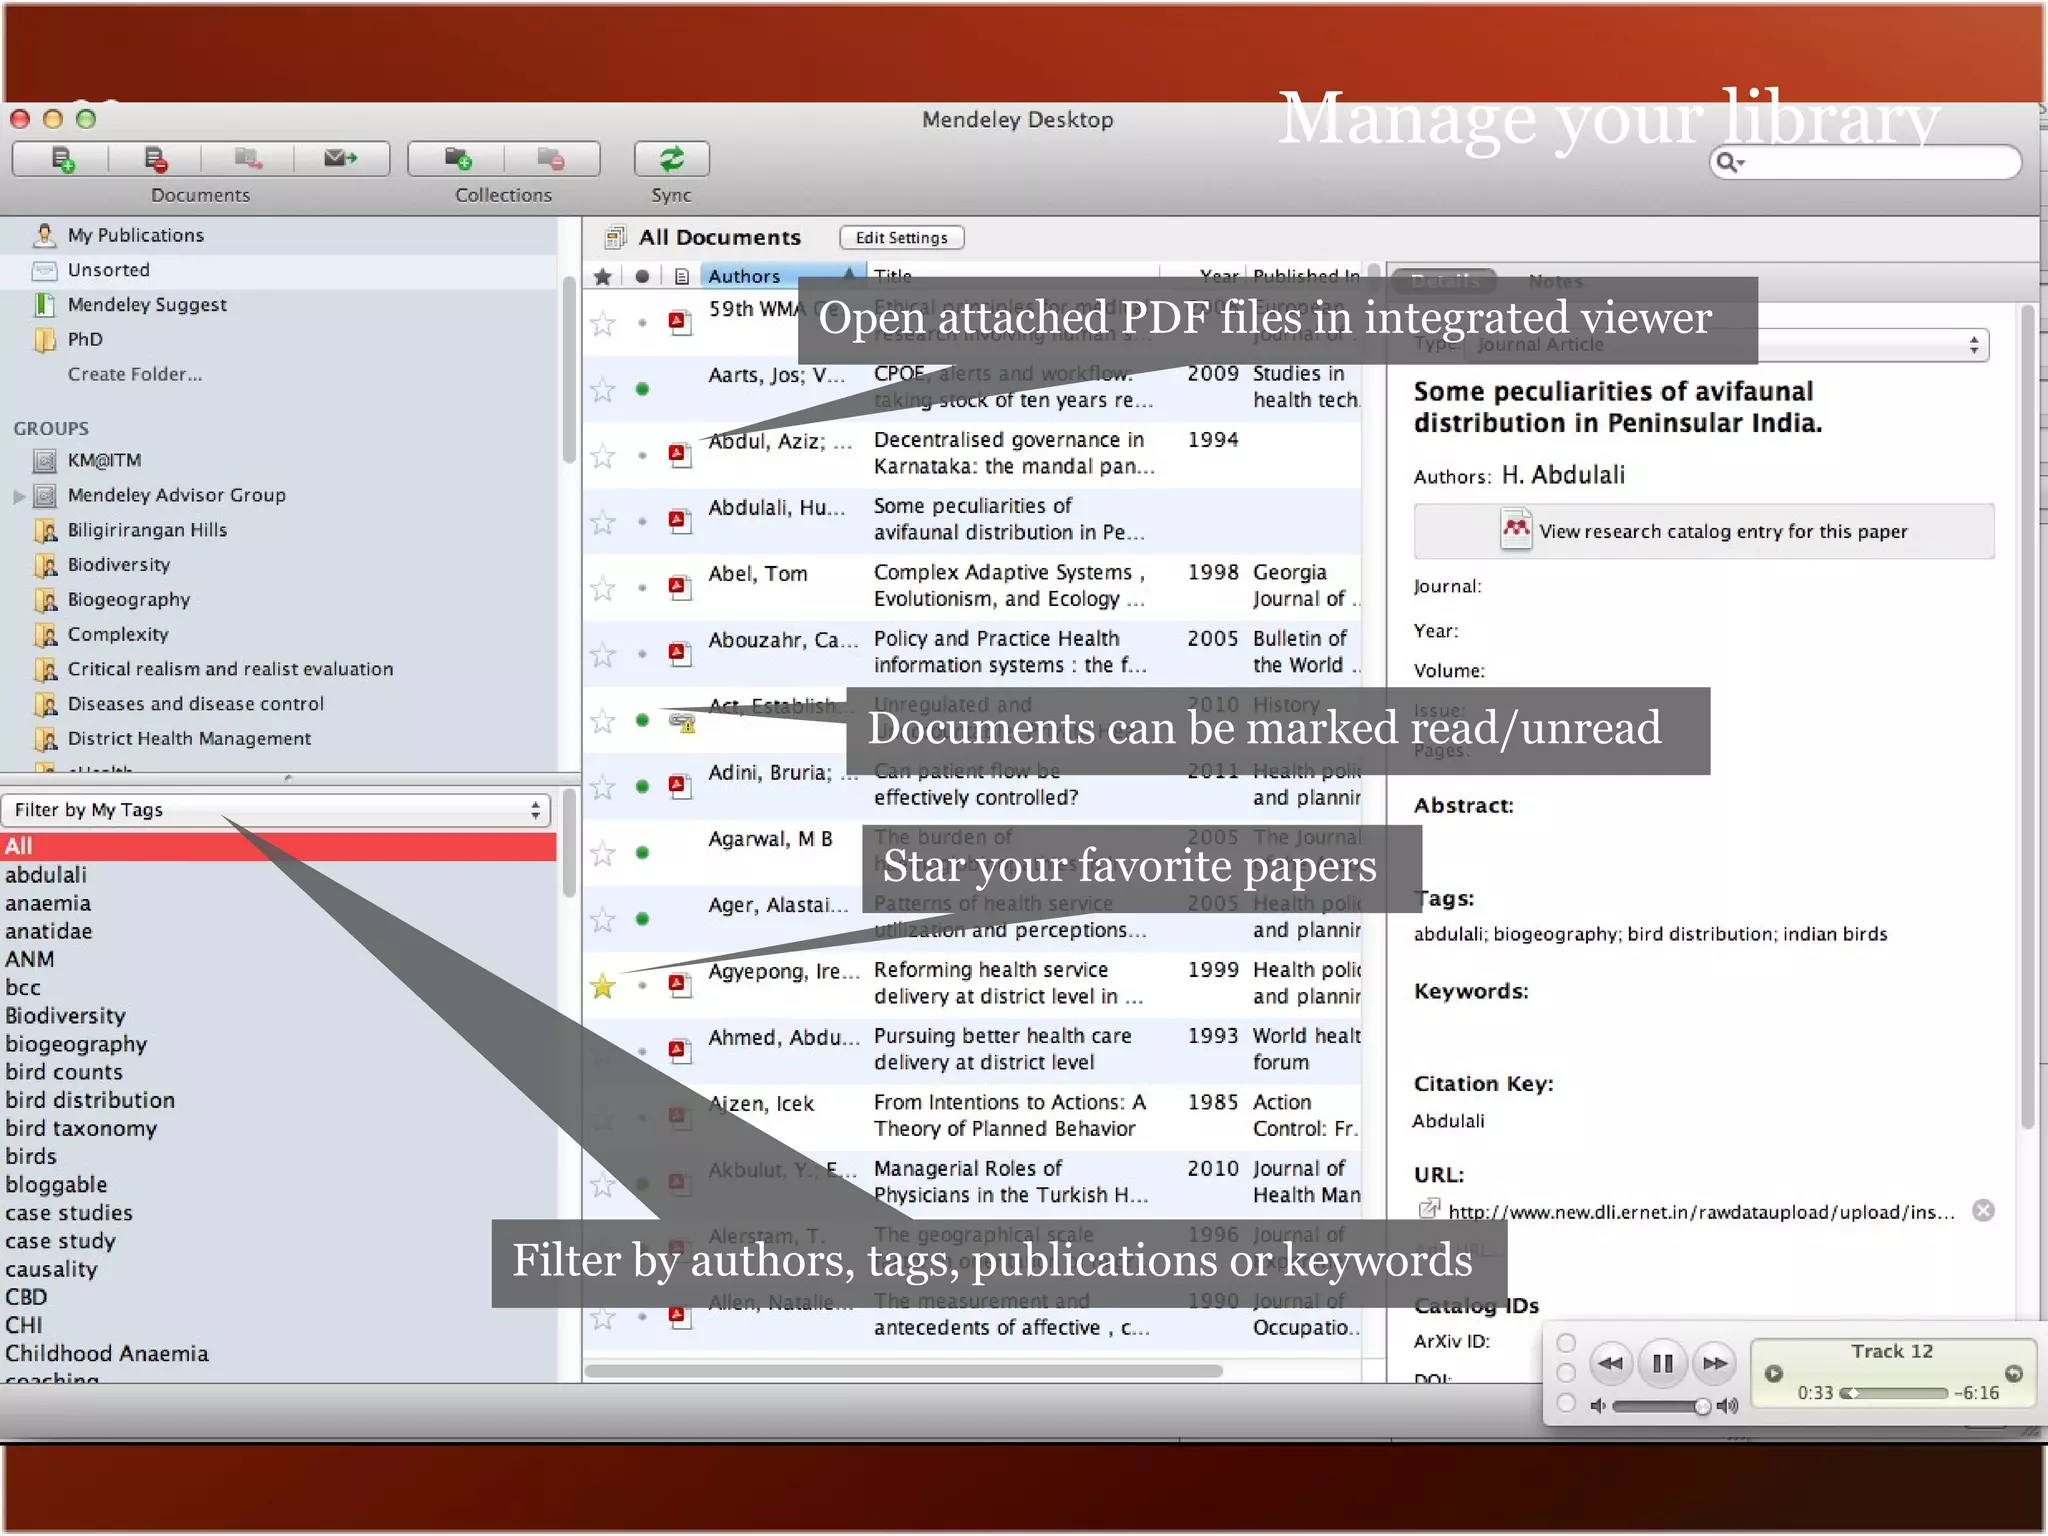This screenshot has height=1536, width=2048.
Task: Click the table's horizontal scrollbar
Action: point(903,1370)
